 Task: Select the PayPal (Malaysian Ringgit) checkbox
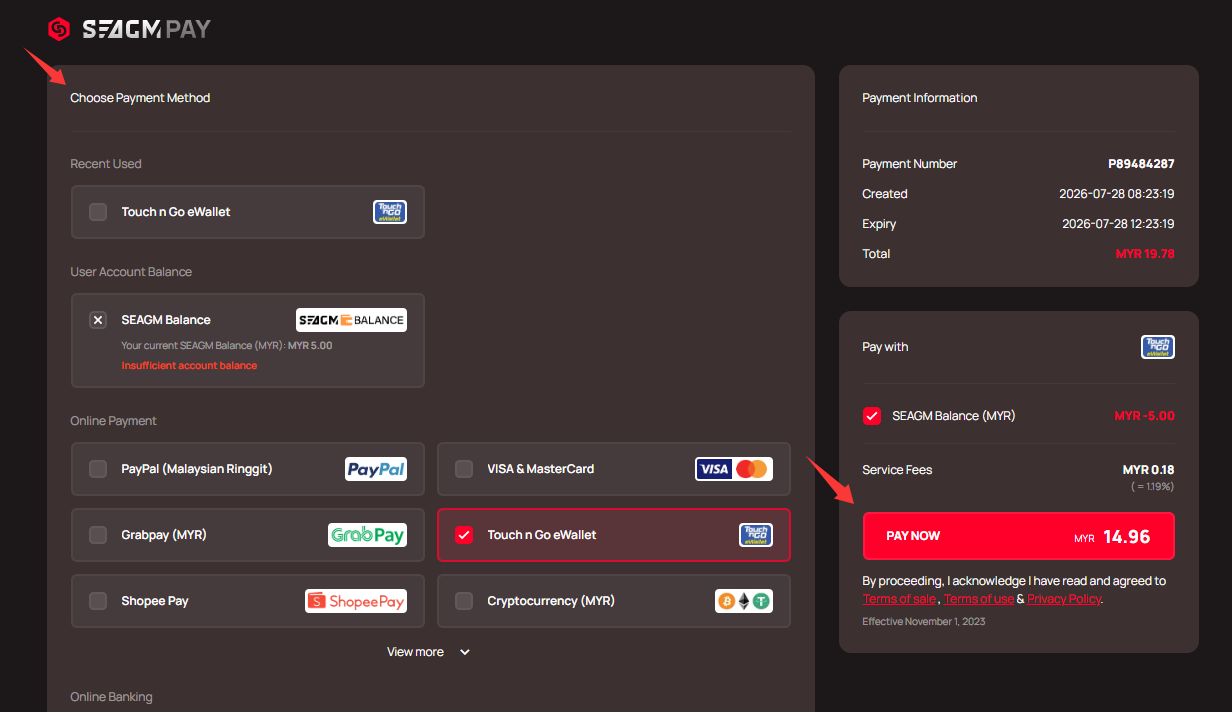click(x=98, y=469)
